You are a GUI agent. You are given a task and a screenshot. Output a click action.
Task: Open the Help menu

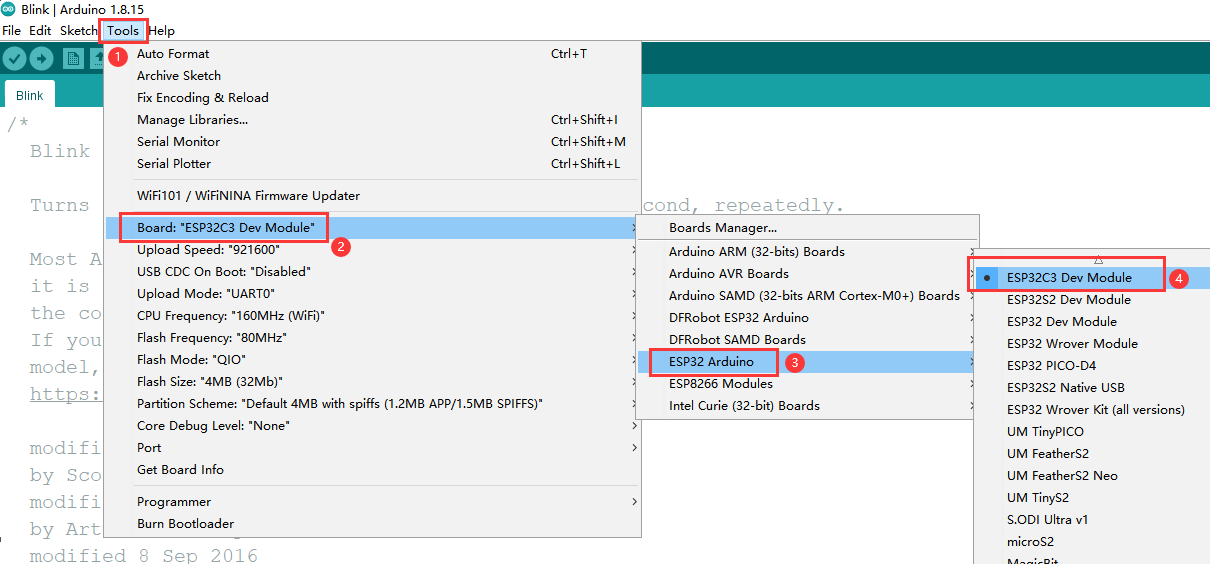(161, 31)
